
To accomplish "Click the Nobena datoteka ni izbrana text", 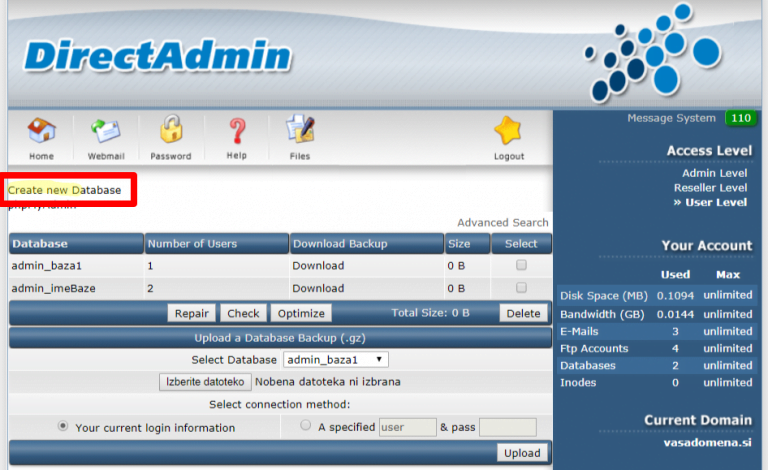I will click(328, 382).
